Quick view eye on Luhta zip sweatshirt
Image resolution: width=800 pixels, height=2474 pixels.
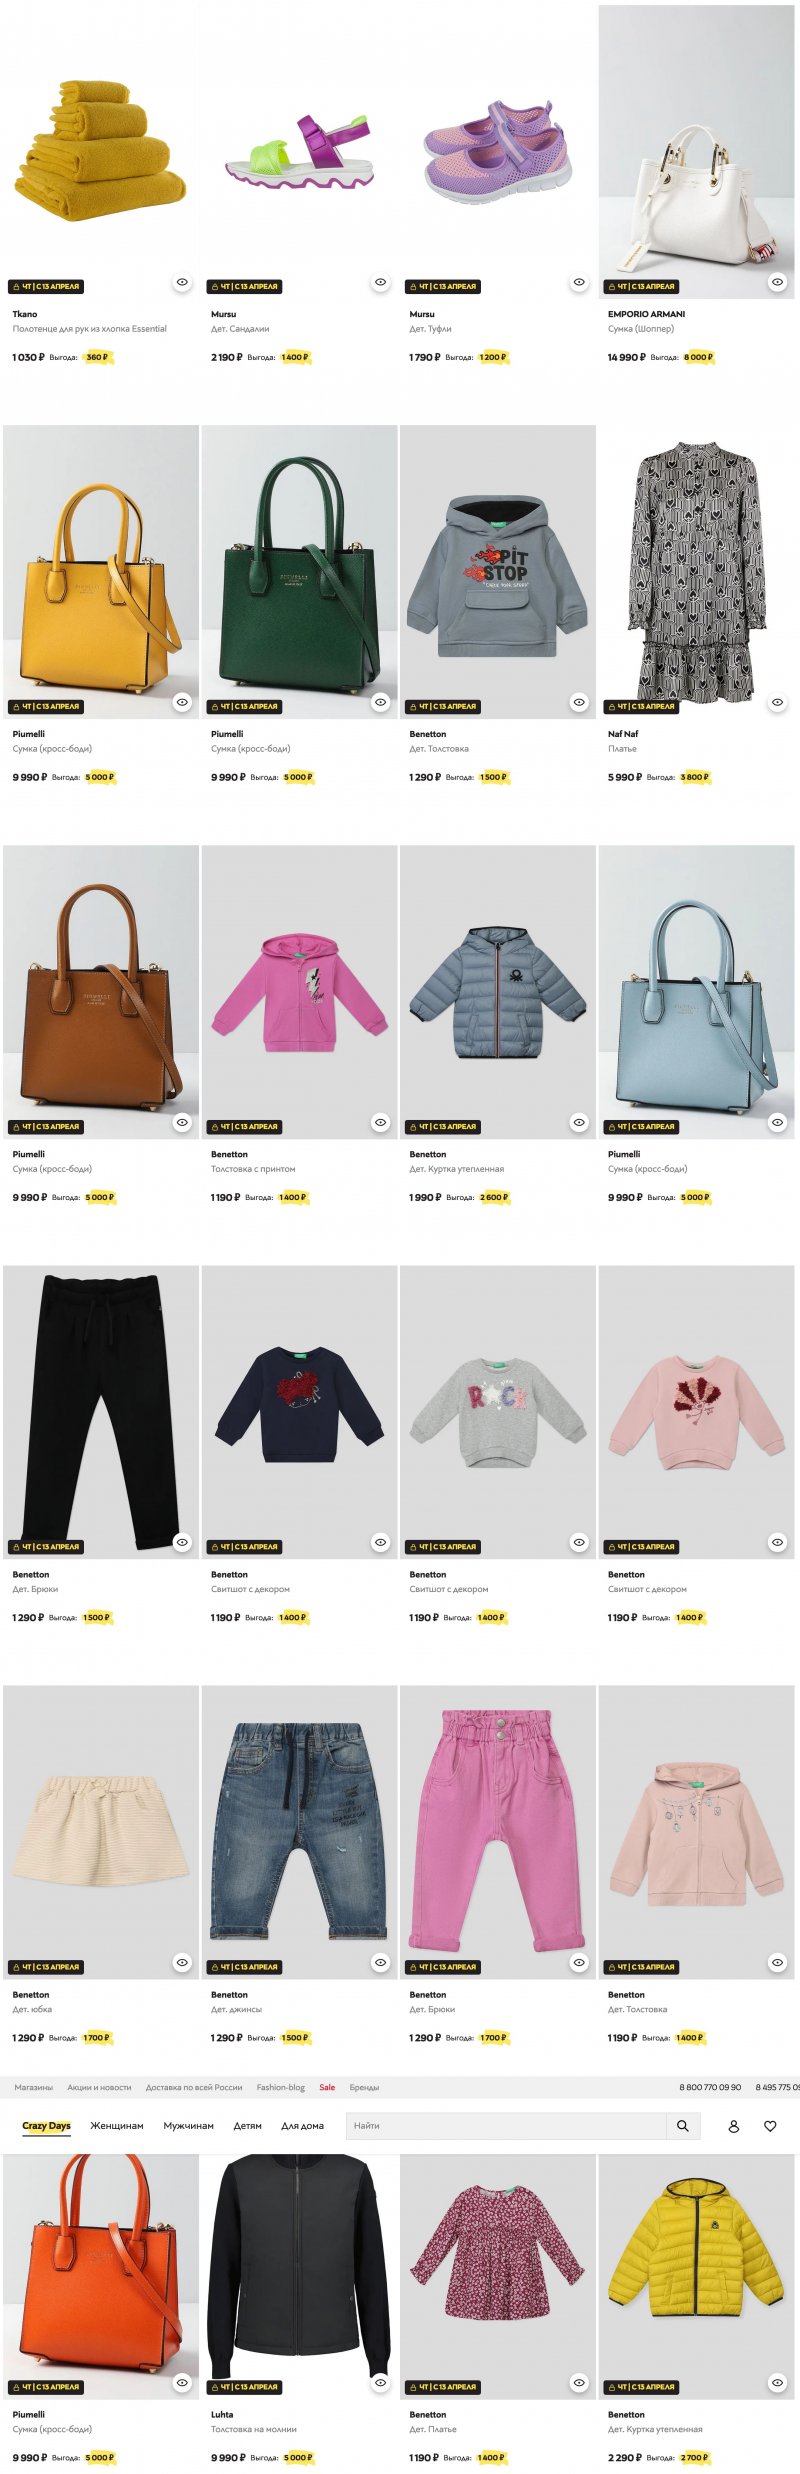click(x=380, y=2382)
